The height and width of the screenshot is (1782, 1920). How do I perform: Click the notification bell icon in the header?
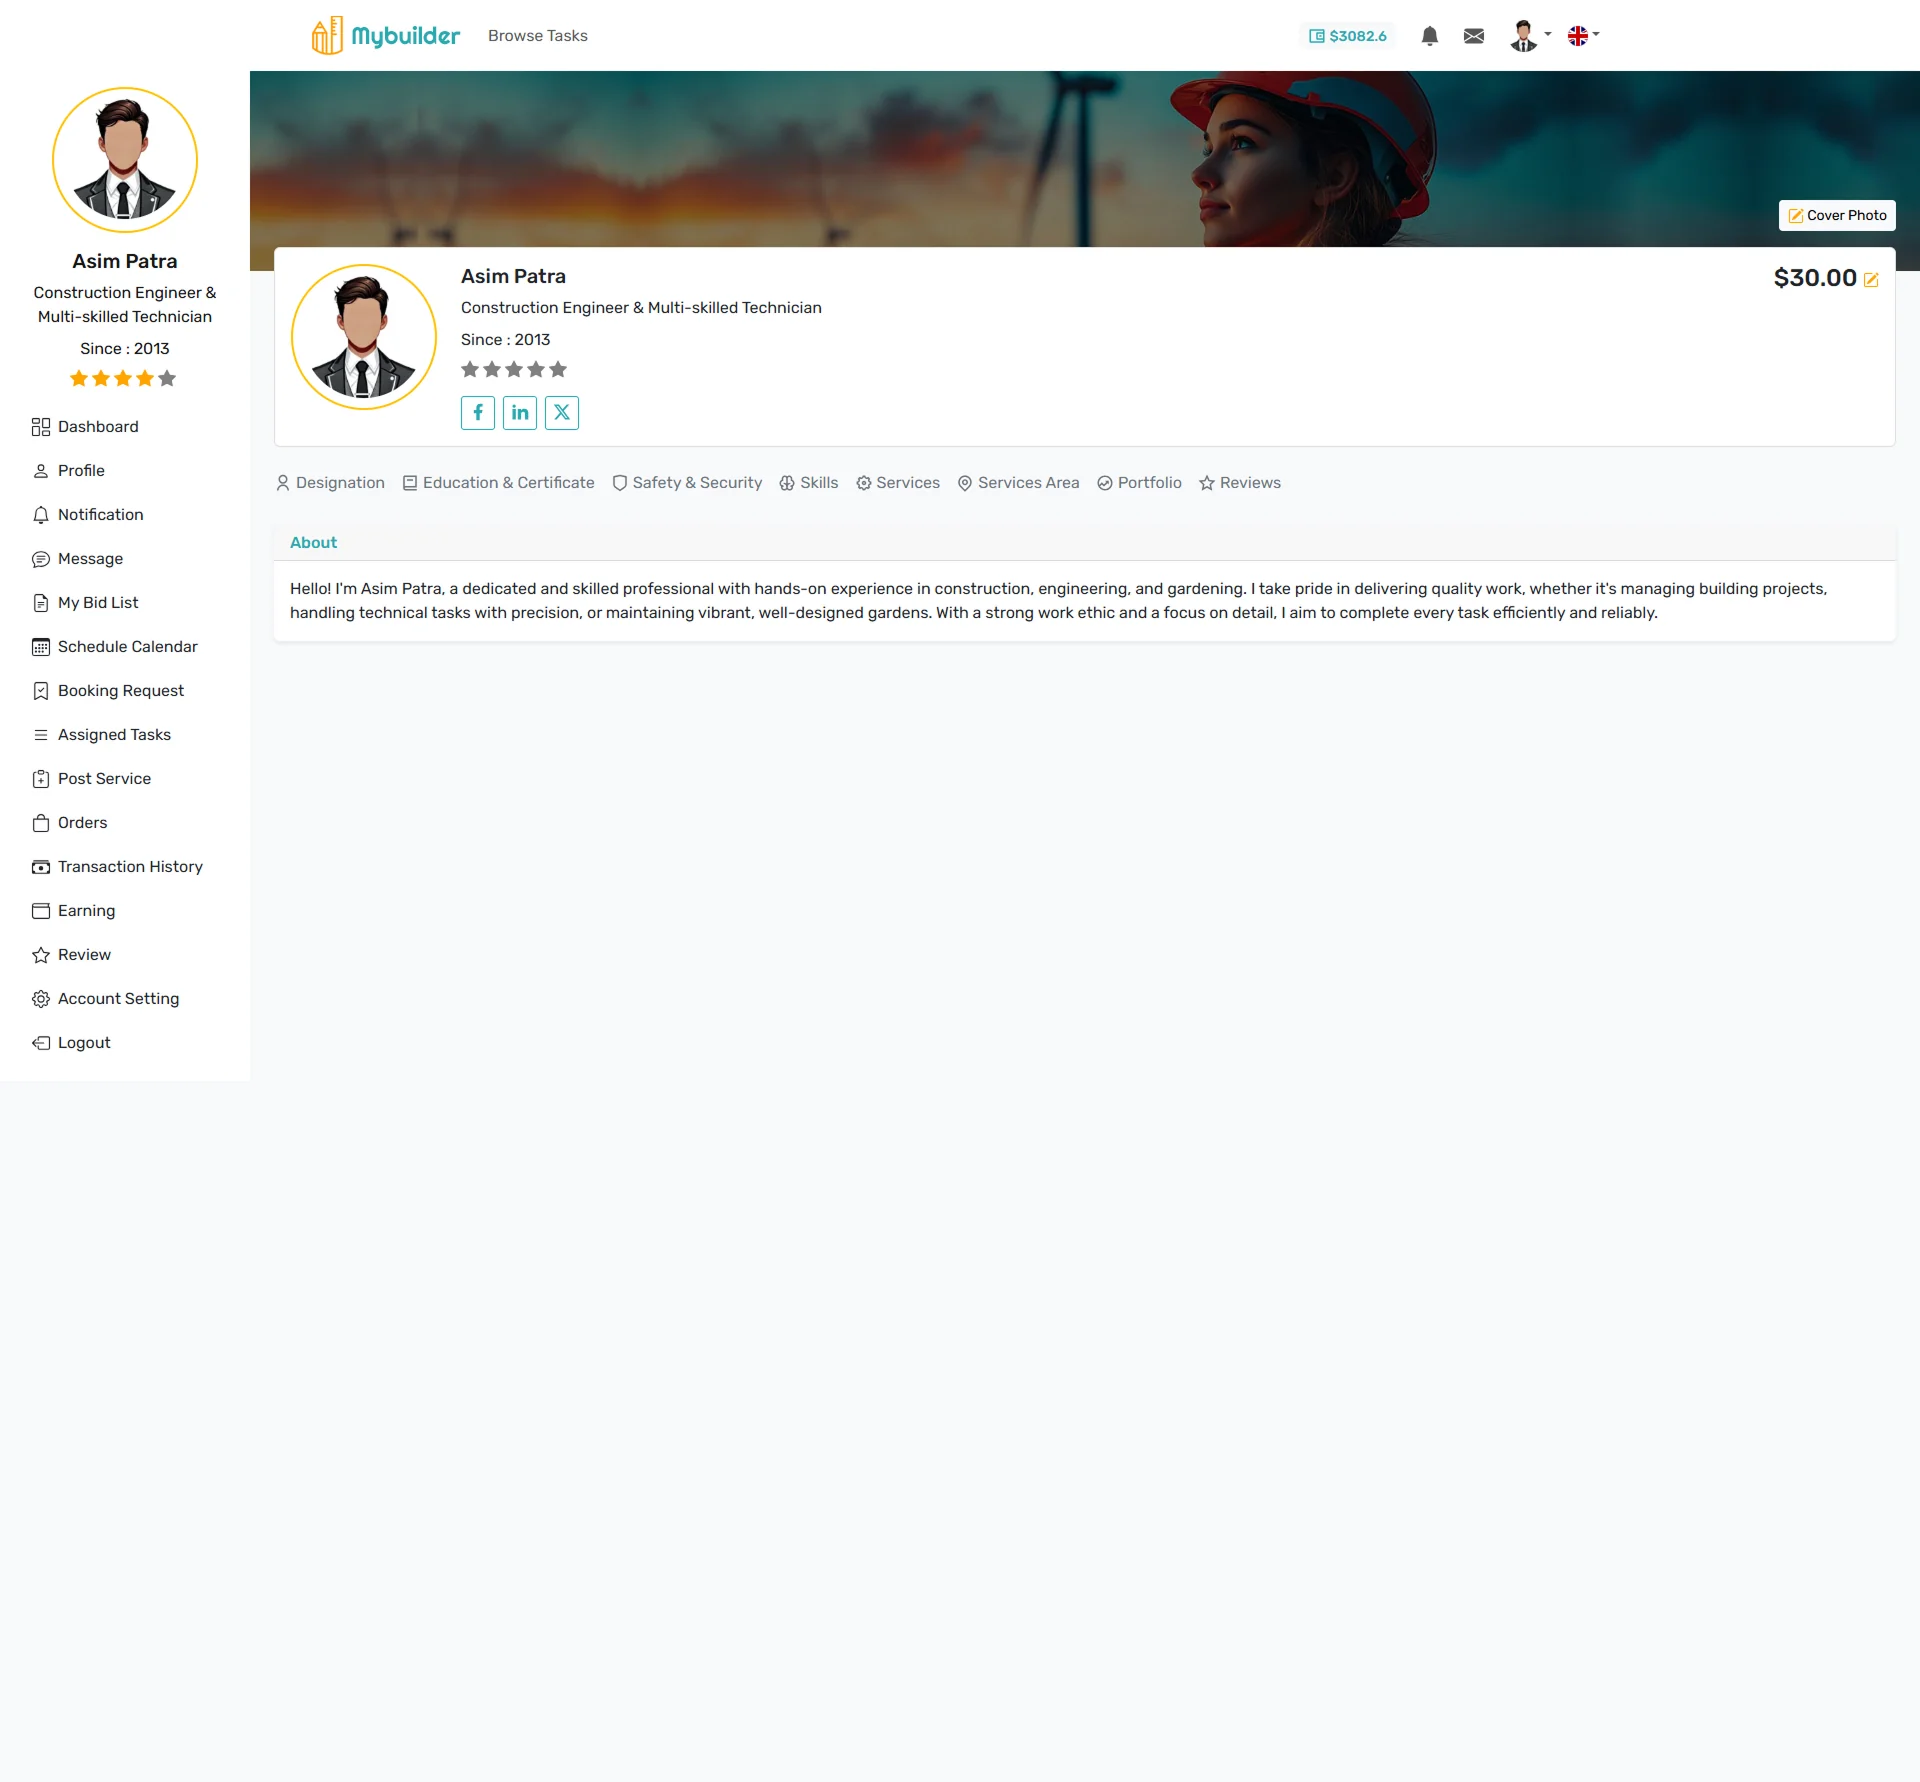pos(1429,36)
